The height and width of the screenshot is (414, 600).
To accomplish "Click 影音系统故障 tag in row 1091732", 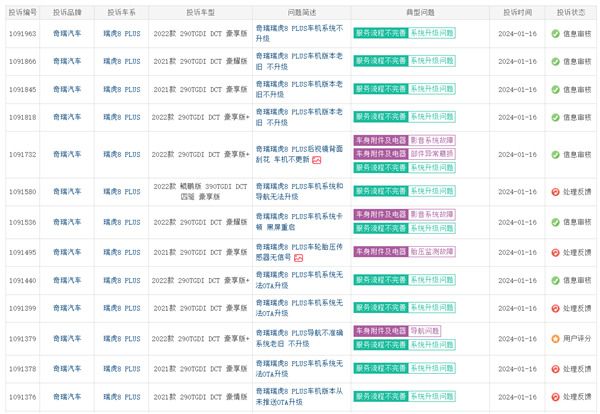I will [x=432, y=140].
